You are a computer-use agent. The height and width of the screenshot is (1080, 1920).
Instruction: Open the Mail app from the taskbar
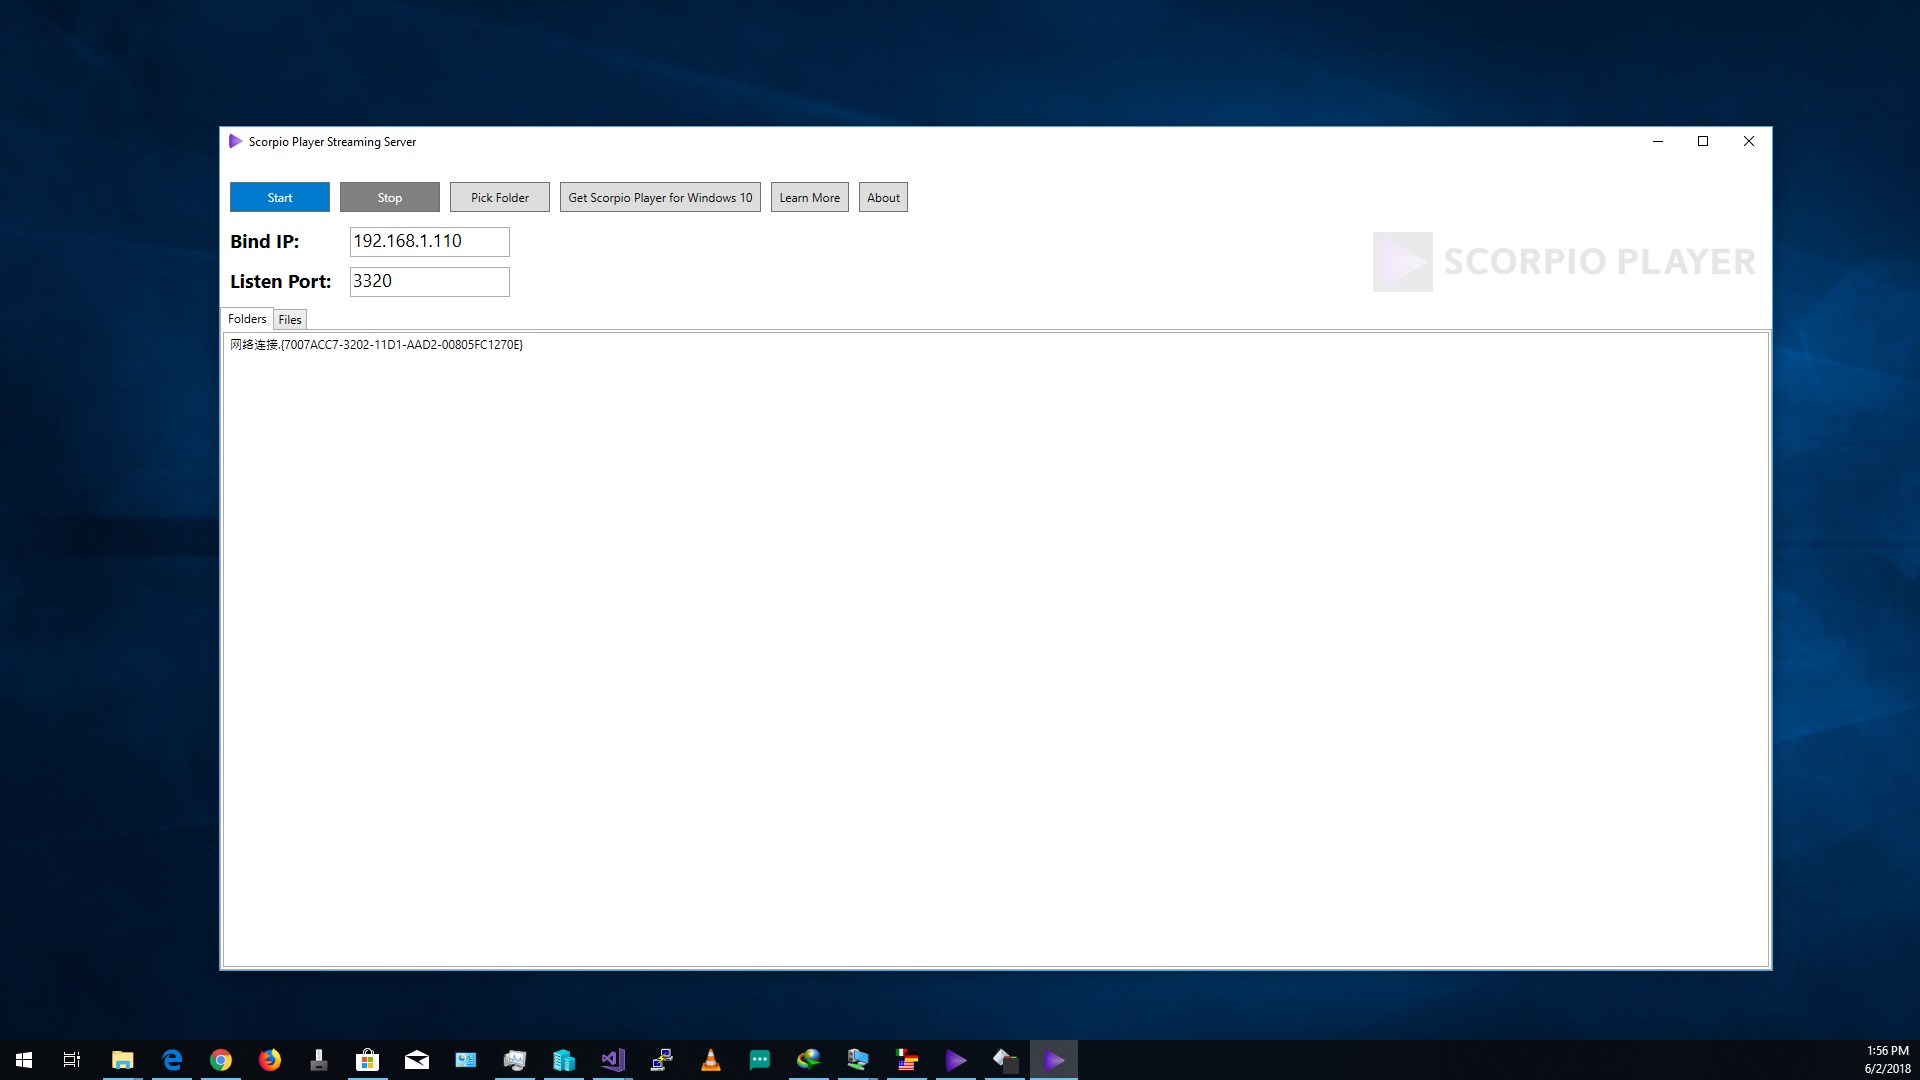tap(417, 1059)
